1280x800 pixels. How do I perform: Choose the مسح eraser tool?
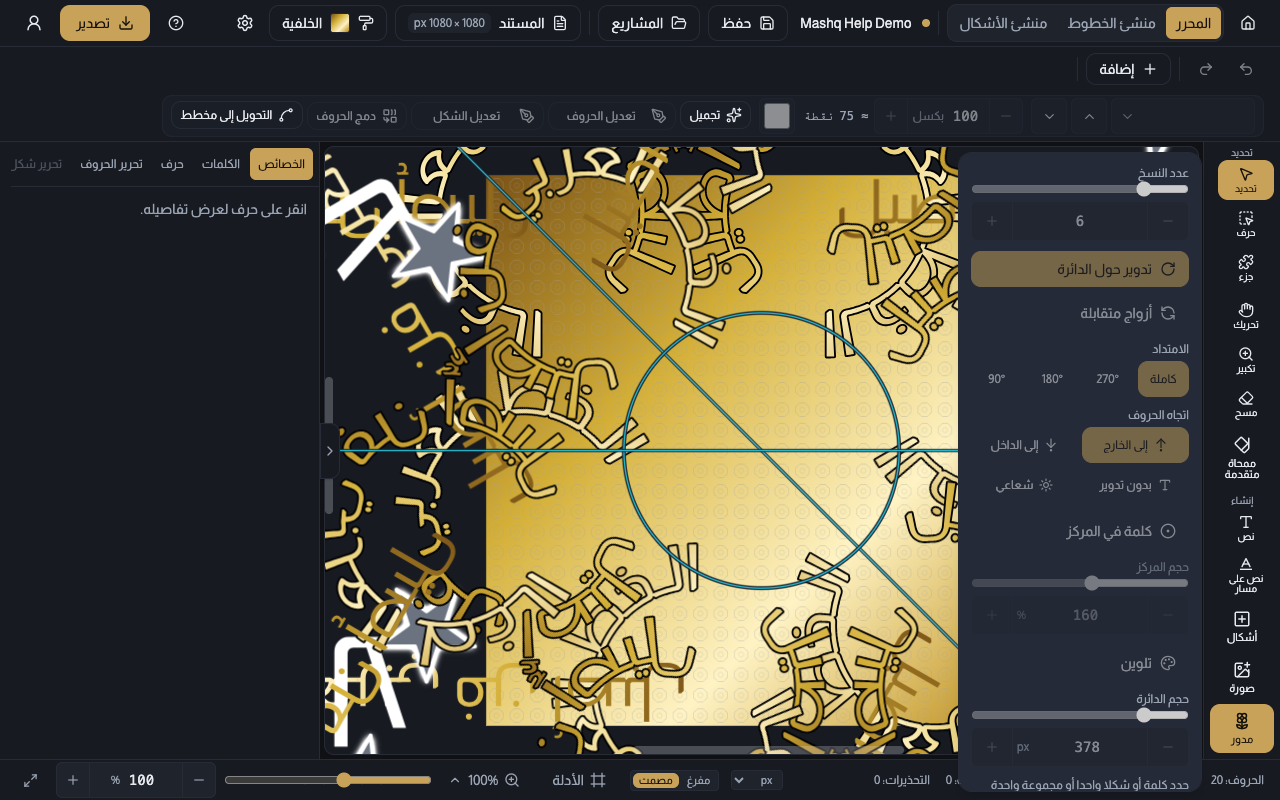[x=1245, y=405]
